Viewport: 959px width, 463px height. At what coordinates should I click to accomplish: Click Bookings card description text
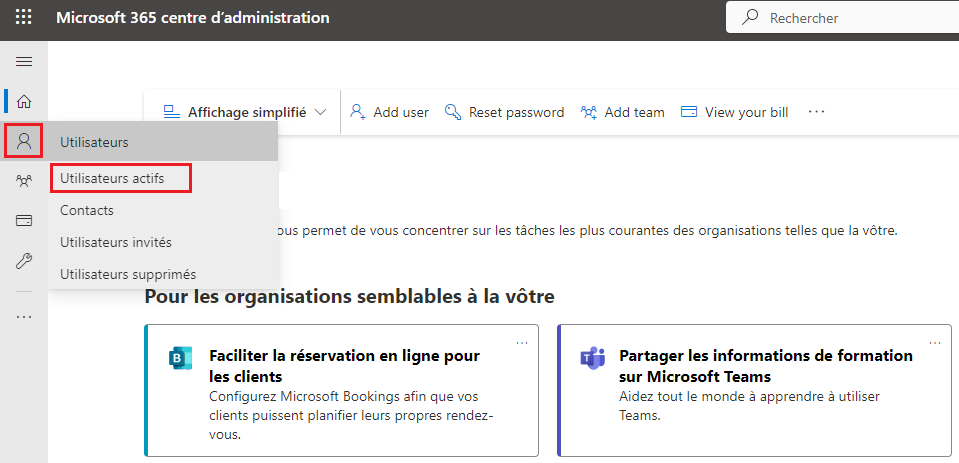point(351,415)
